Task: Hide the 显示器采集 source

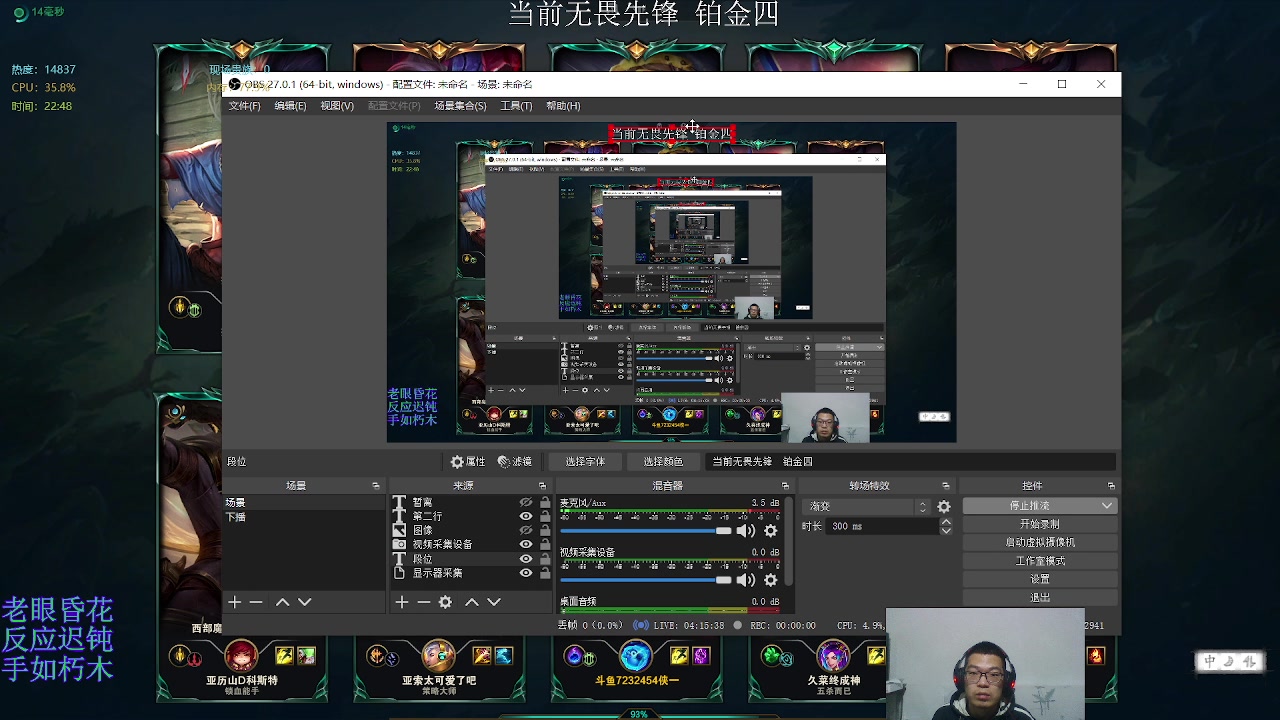Action: click(x=526, y=573)
